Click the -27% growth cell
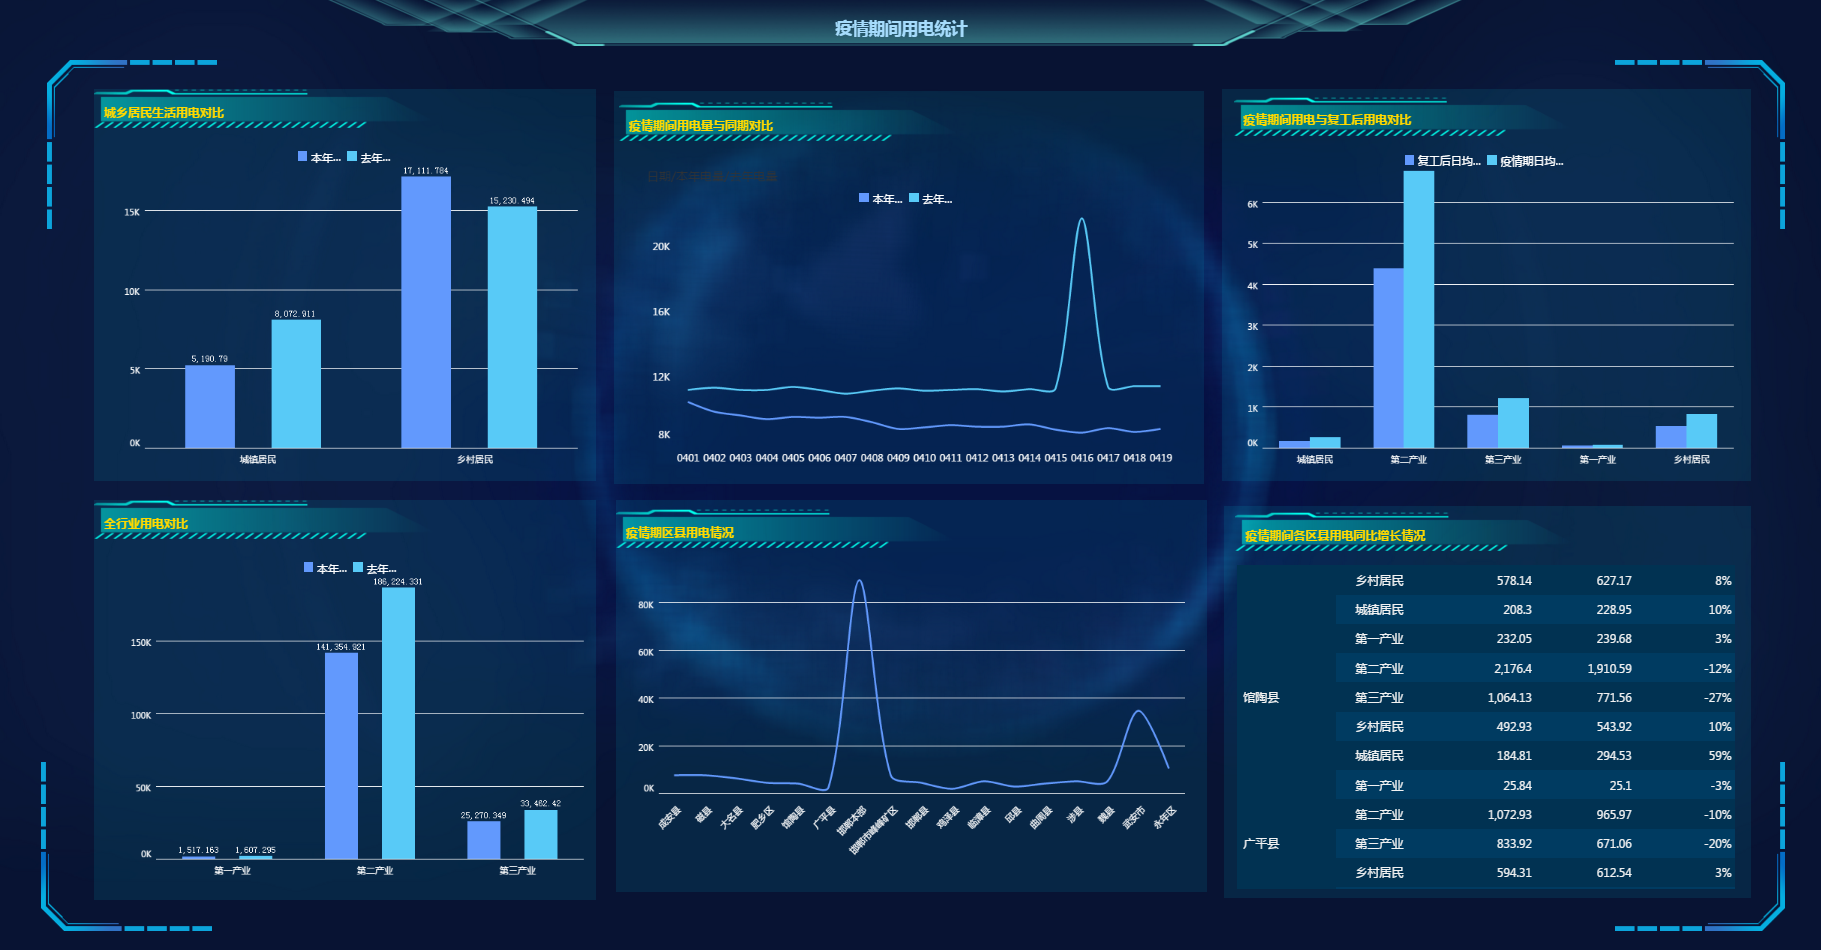 [1717, 698]
